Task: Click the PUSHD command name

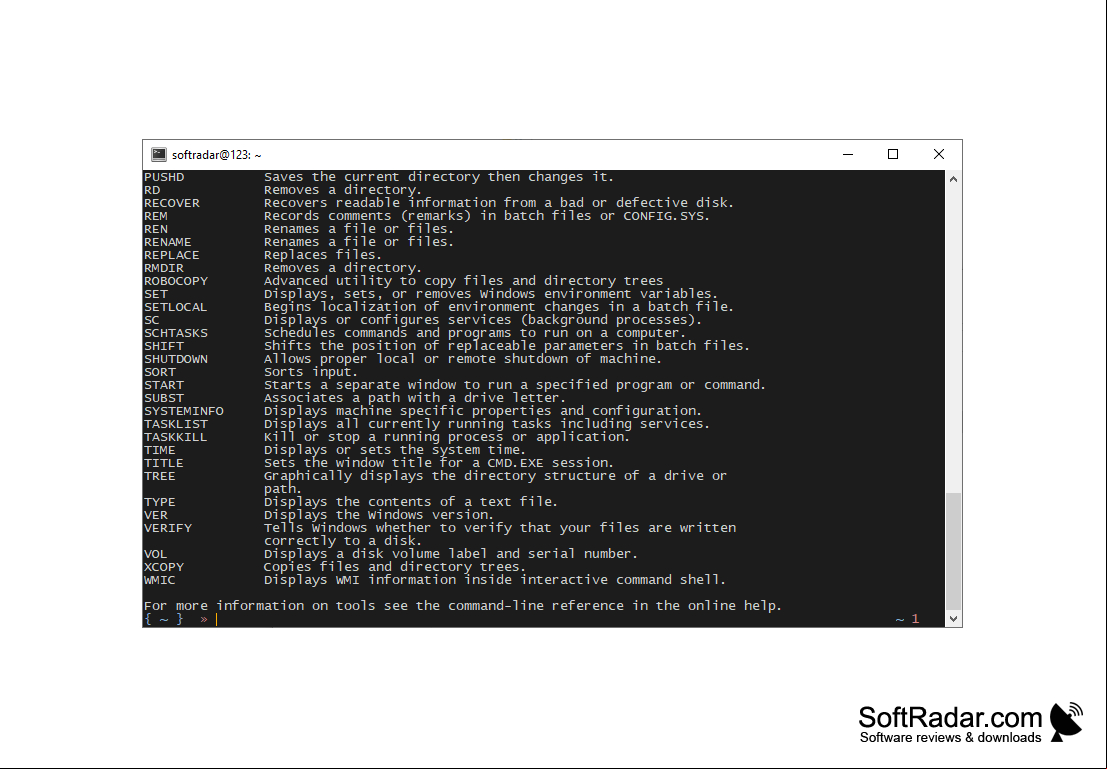Action: point(164,177)
